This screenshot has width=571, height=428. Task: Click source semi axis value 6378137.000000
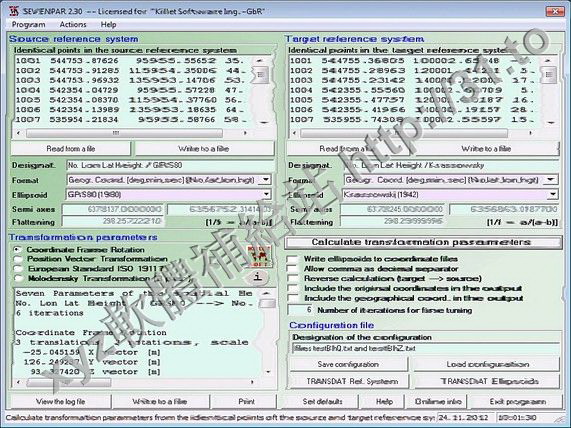[113, 209]
